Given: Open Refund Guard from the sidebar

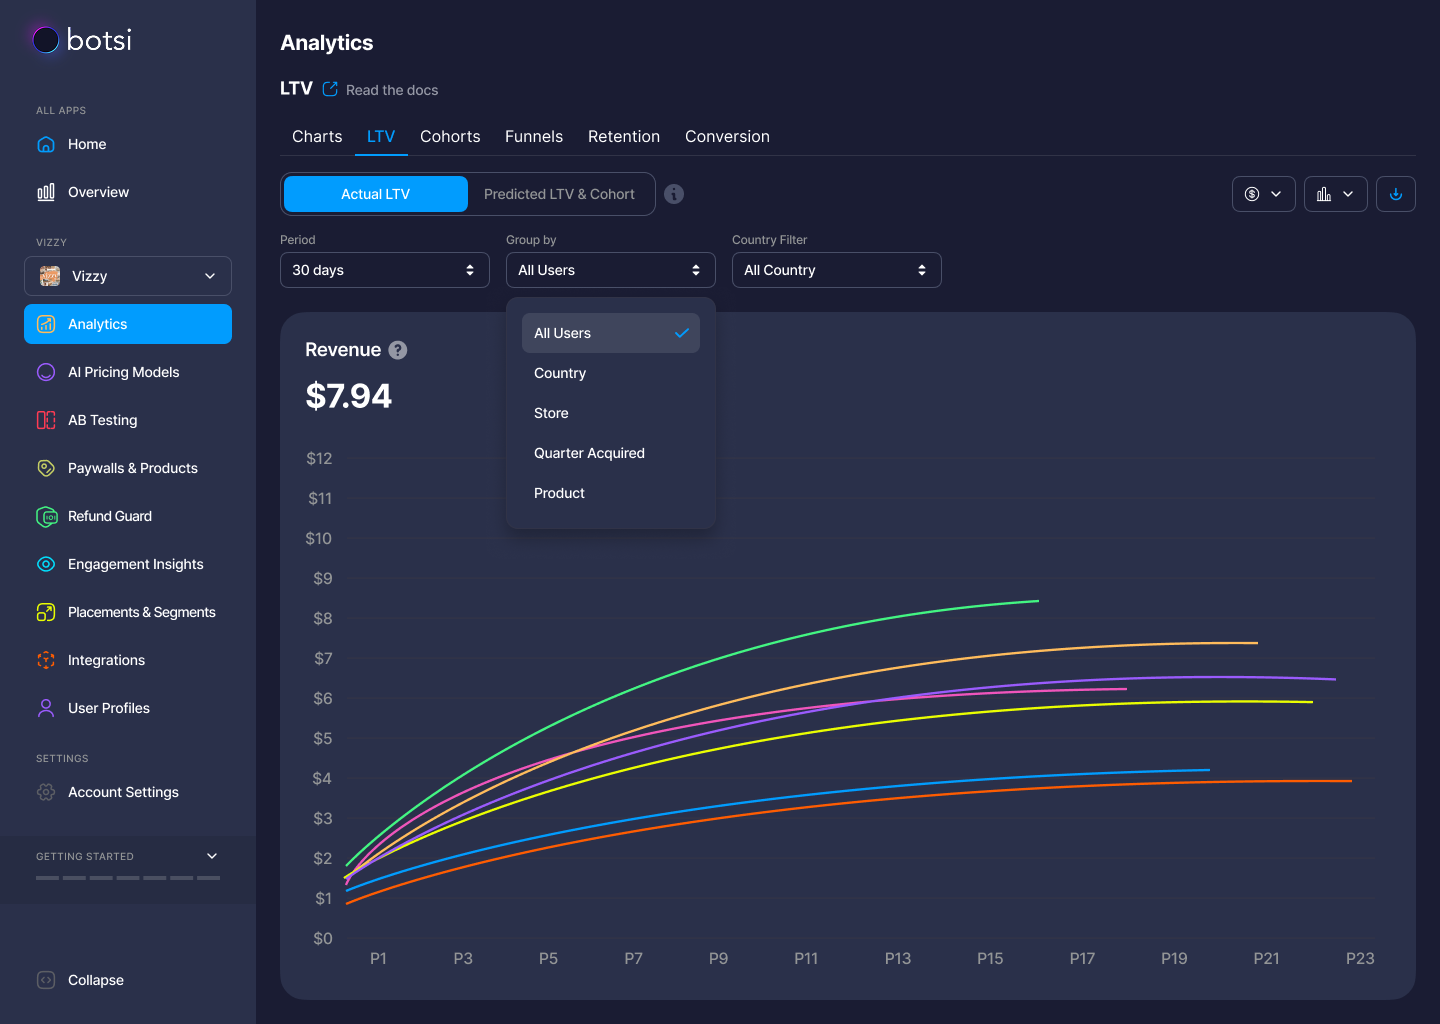Looking at the screenshot, I should [110, 516].
